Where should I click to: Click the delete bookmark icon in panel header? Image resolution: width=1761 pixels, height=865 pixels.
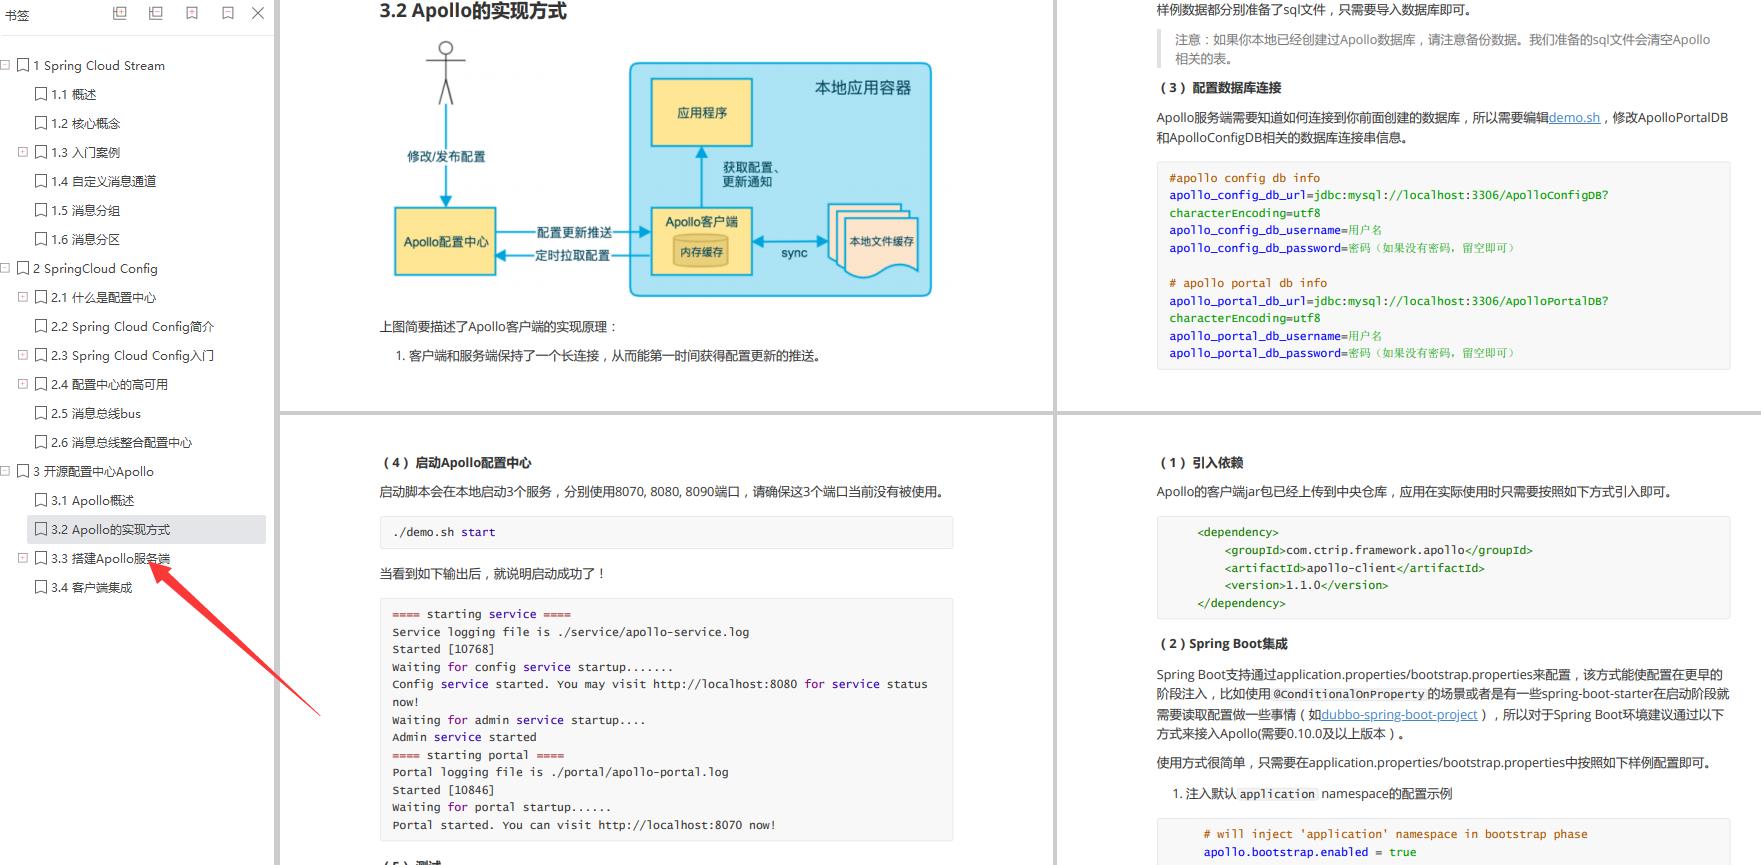228,14
